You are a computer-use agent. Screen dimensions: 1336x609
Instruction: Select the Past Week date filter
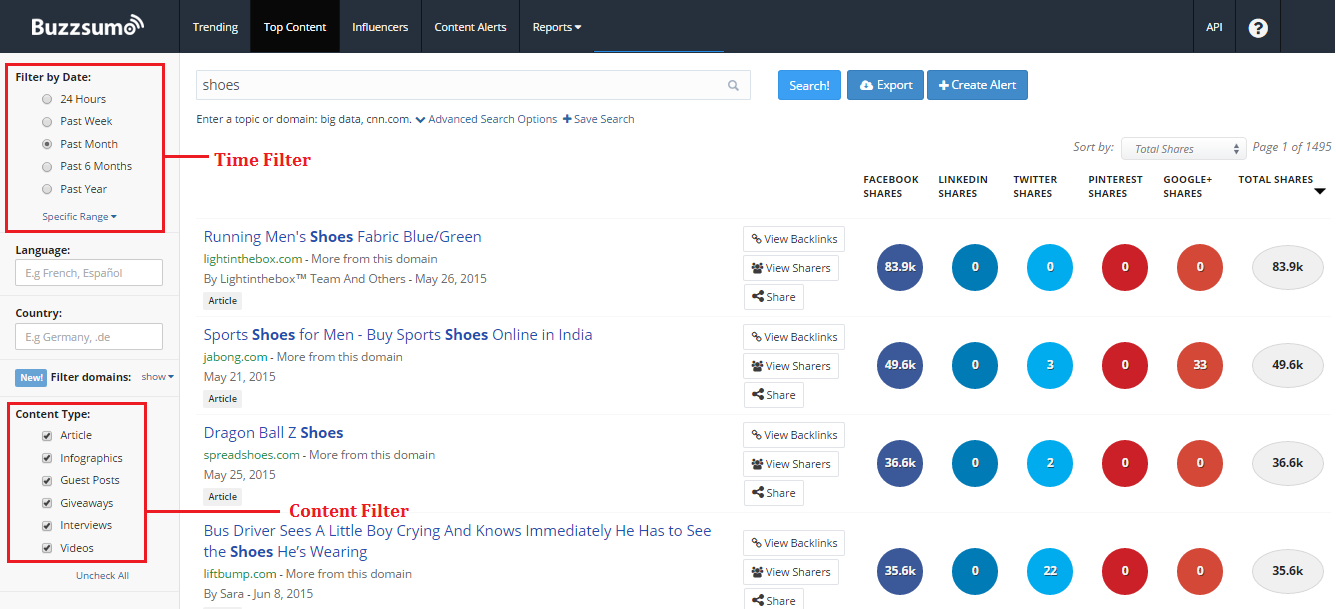click(47, 121)
